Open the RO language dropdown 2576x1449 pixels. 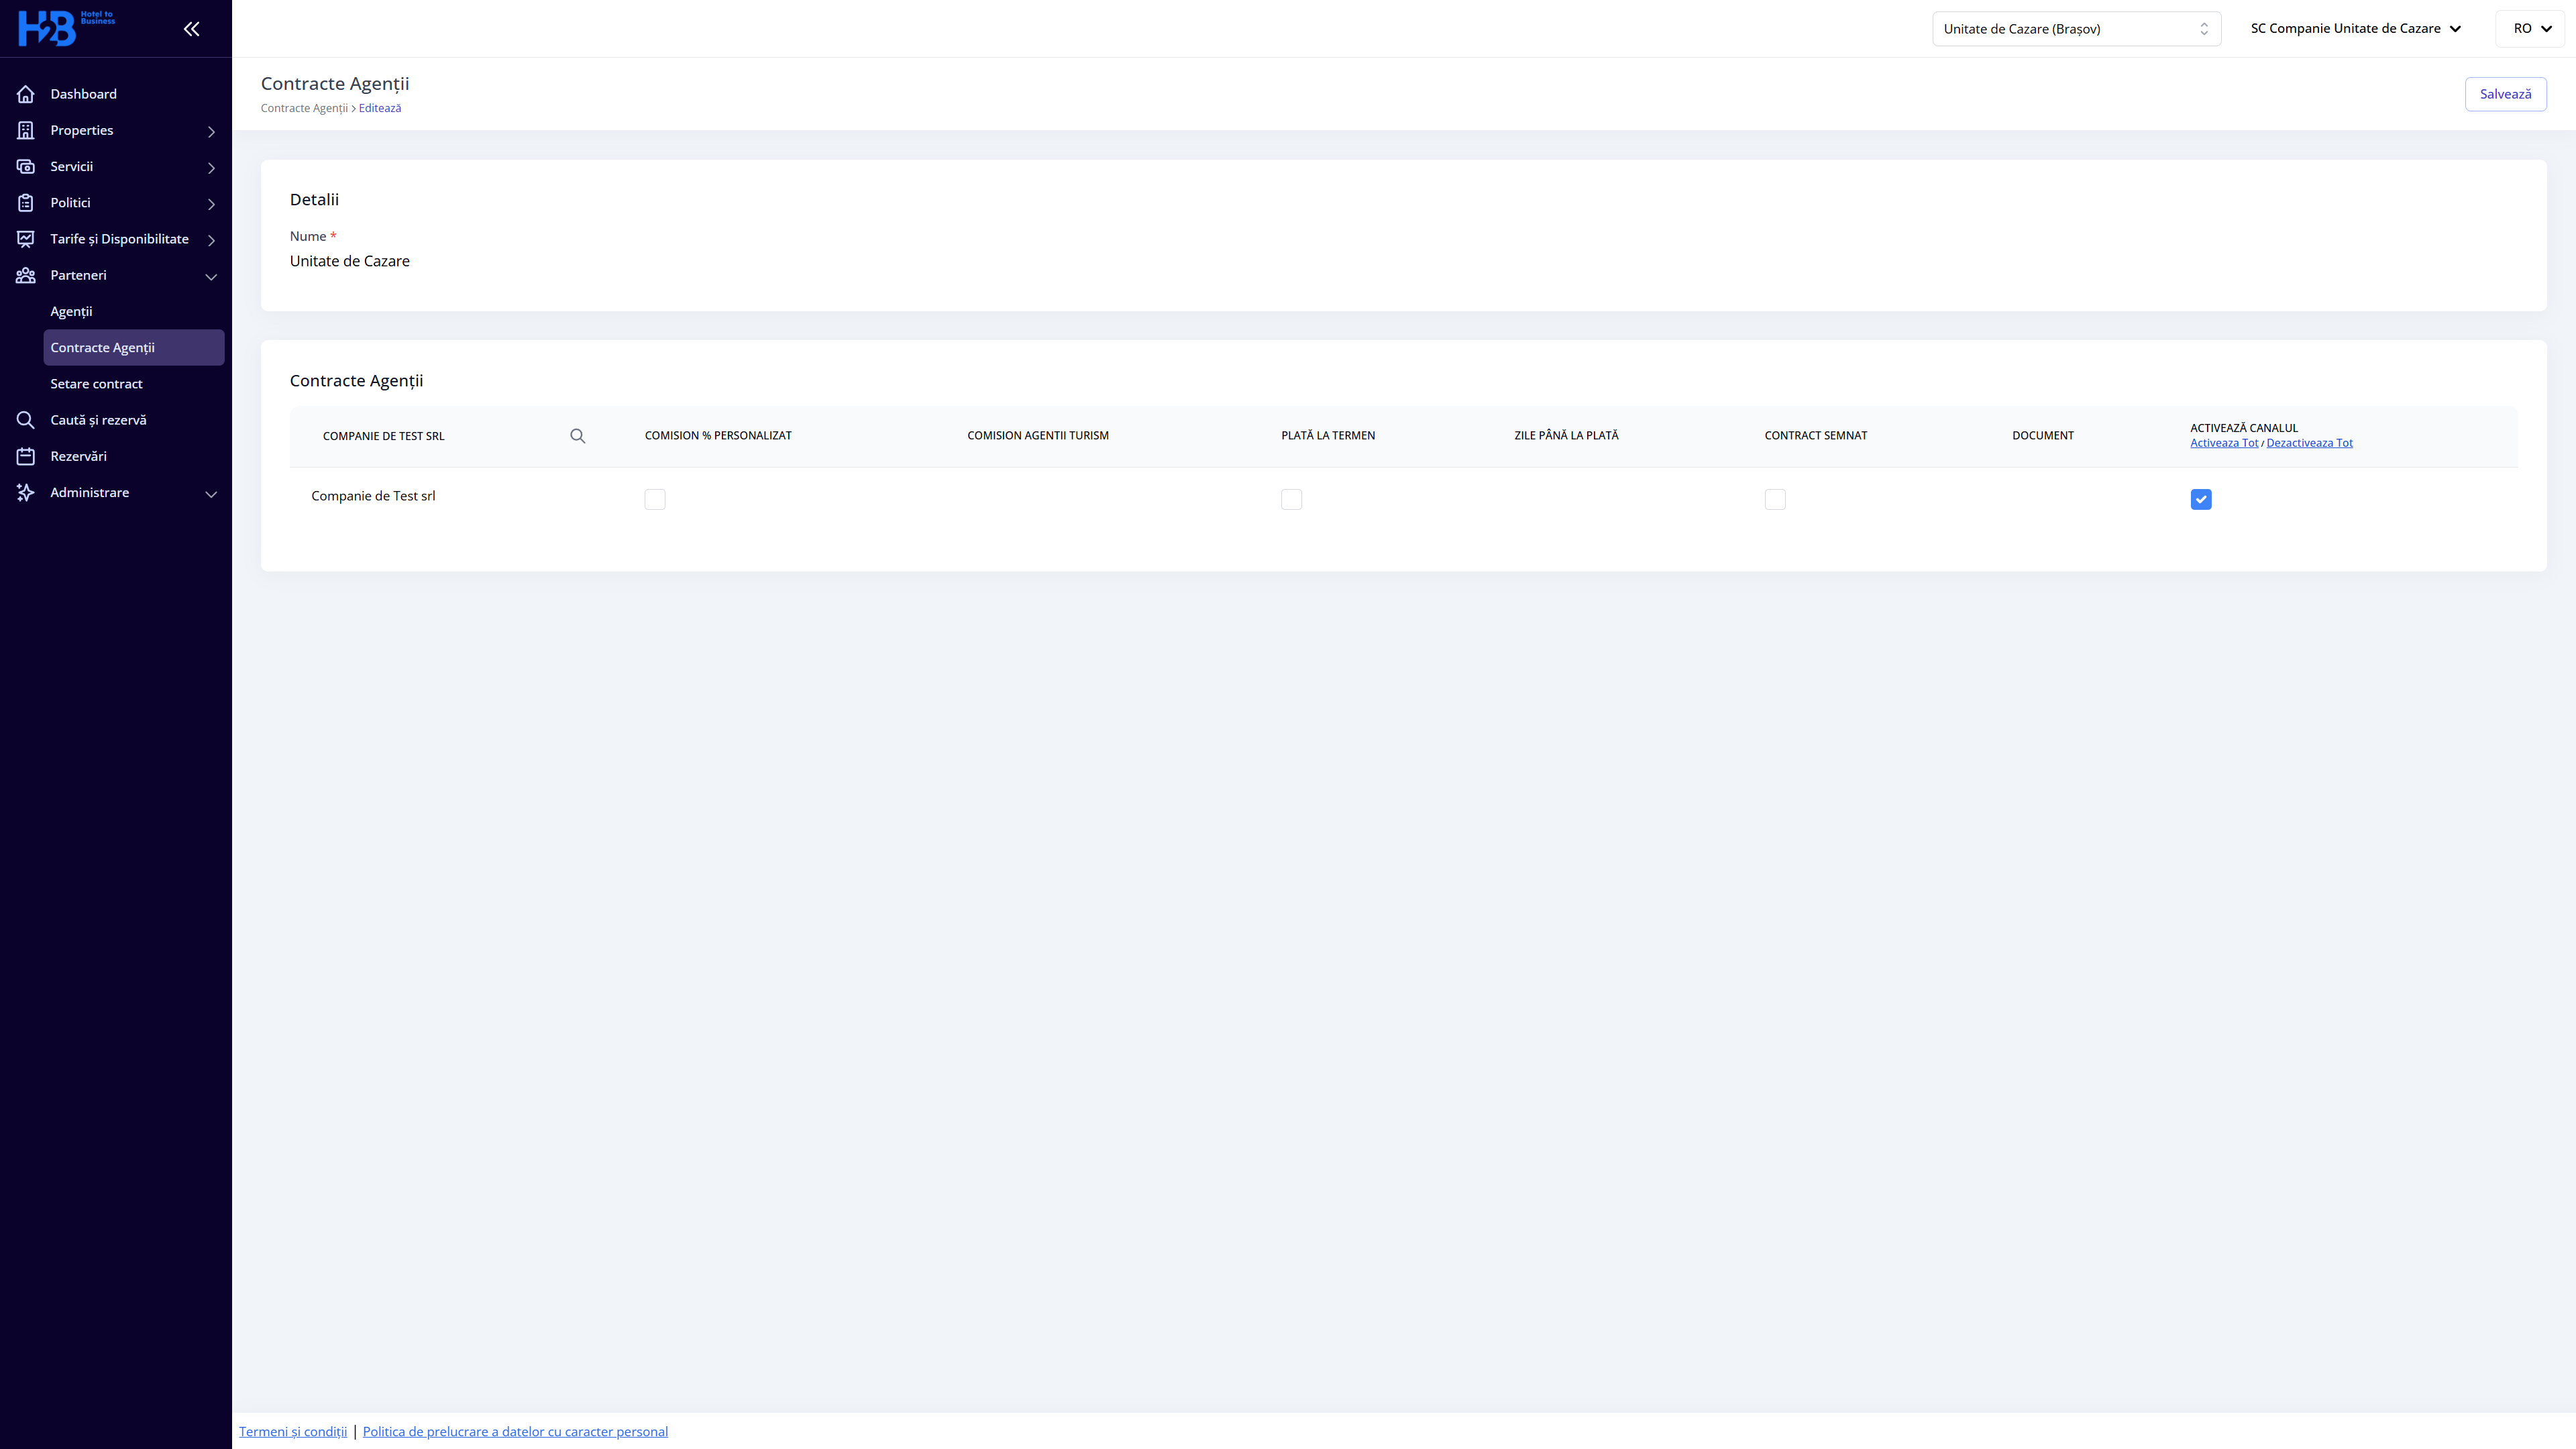pyautogui.click(x=2530, y=28)
